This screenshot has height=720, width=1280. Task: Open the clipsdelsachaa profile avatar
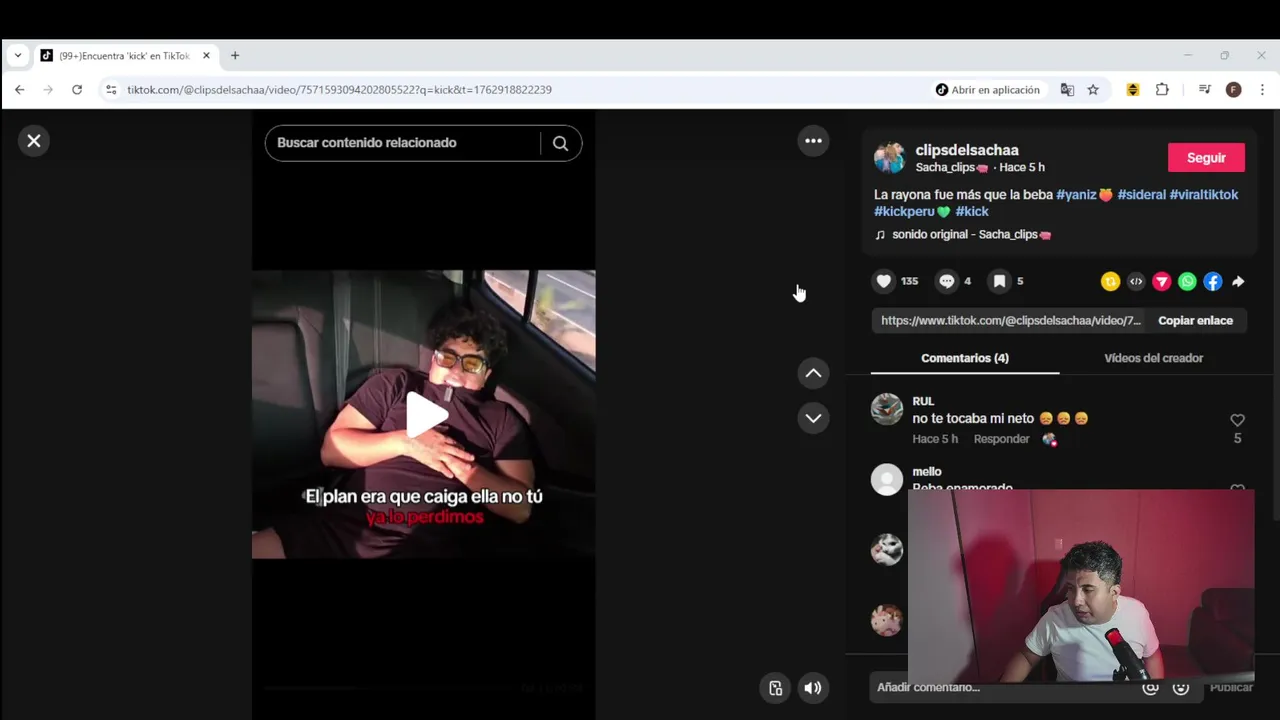click(x=889, y=158)
